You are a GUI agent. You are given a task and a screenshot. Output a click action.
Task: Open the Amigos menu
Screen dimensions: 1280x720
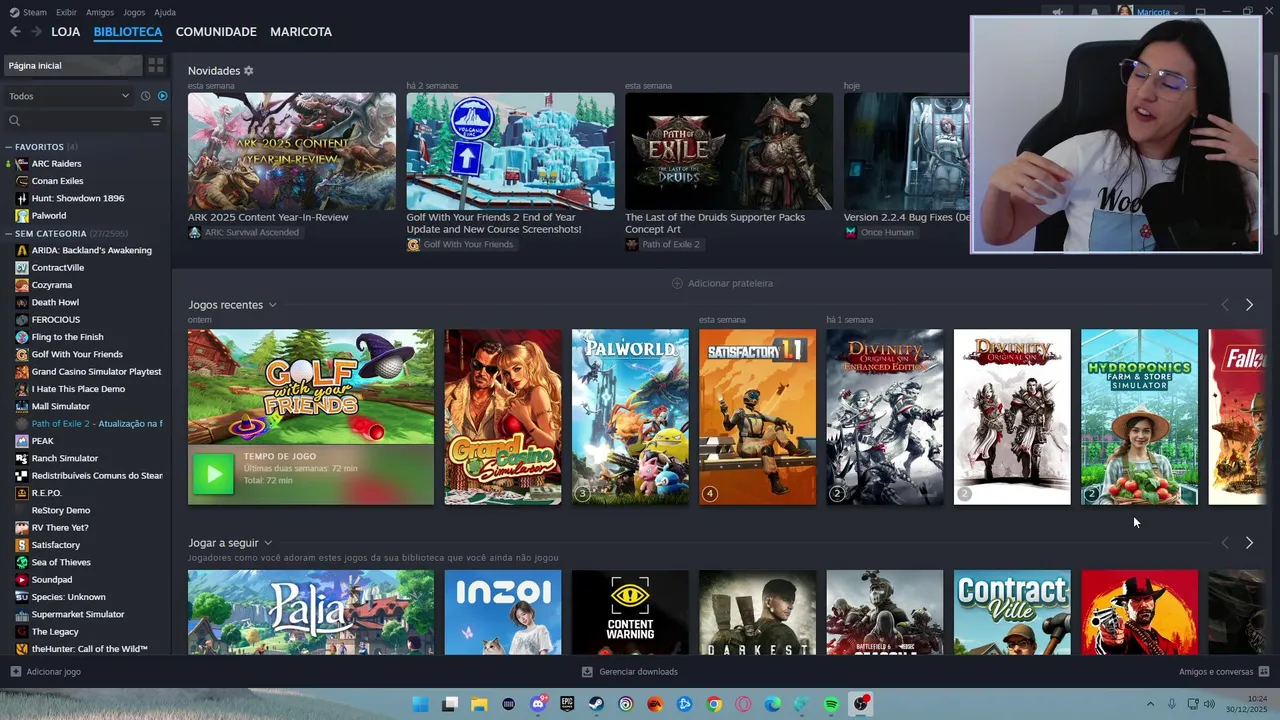click(x=100, y=12)
